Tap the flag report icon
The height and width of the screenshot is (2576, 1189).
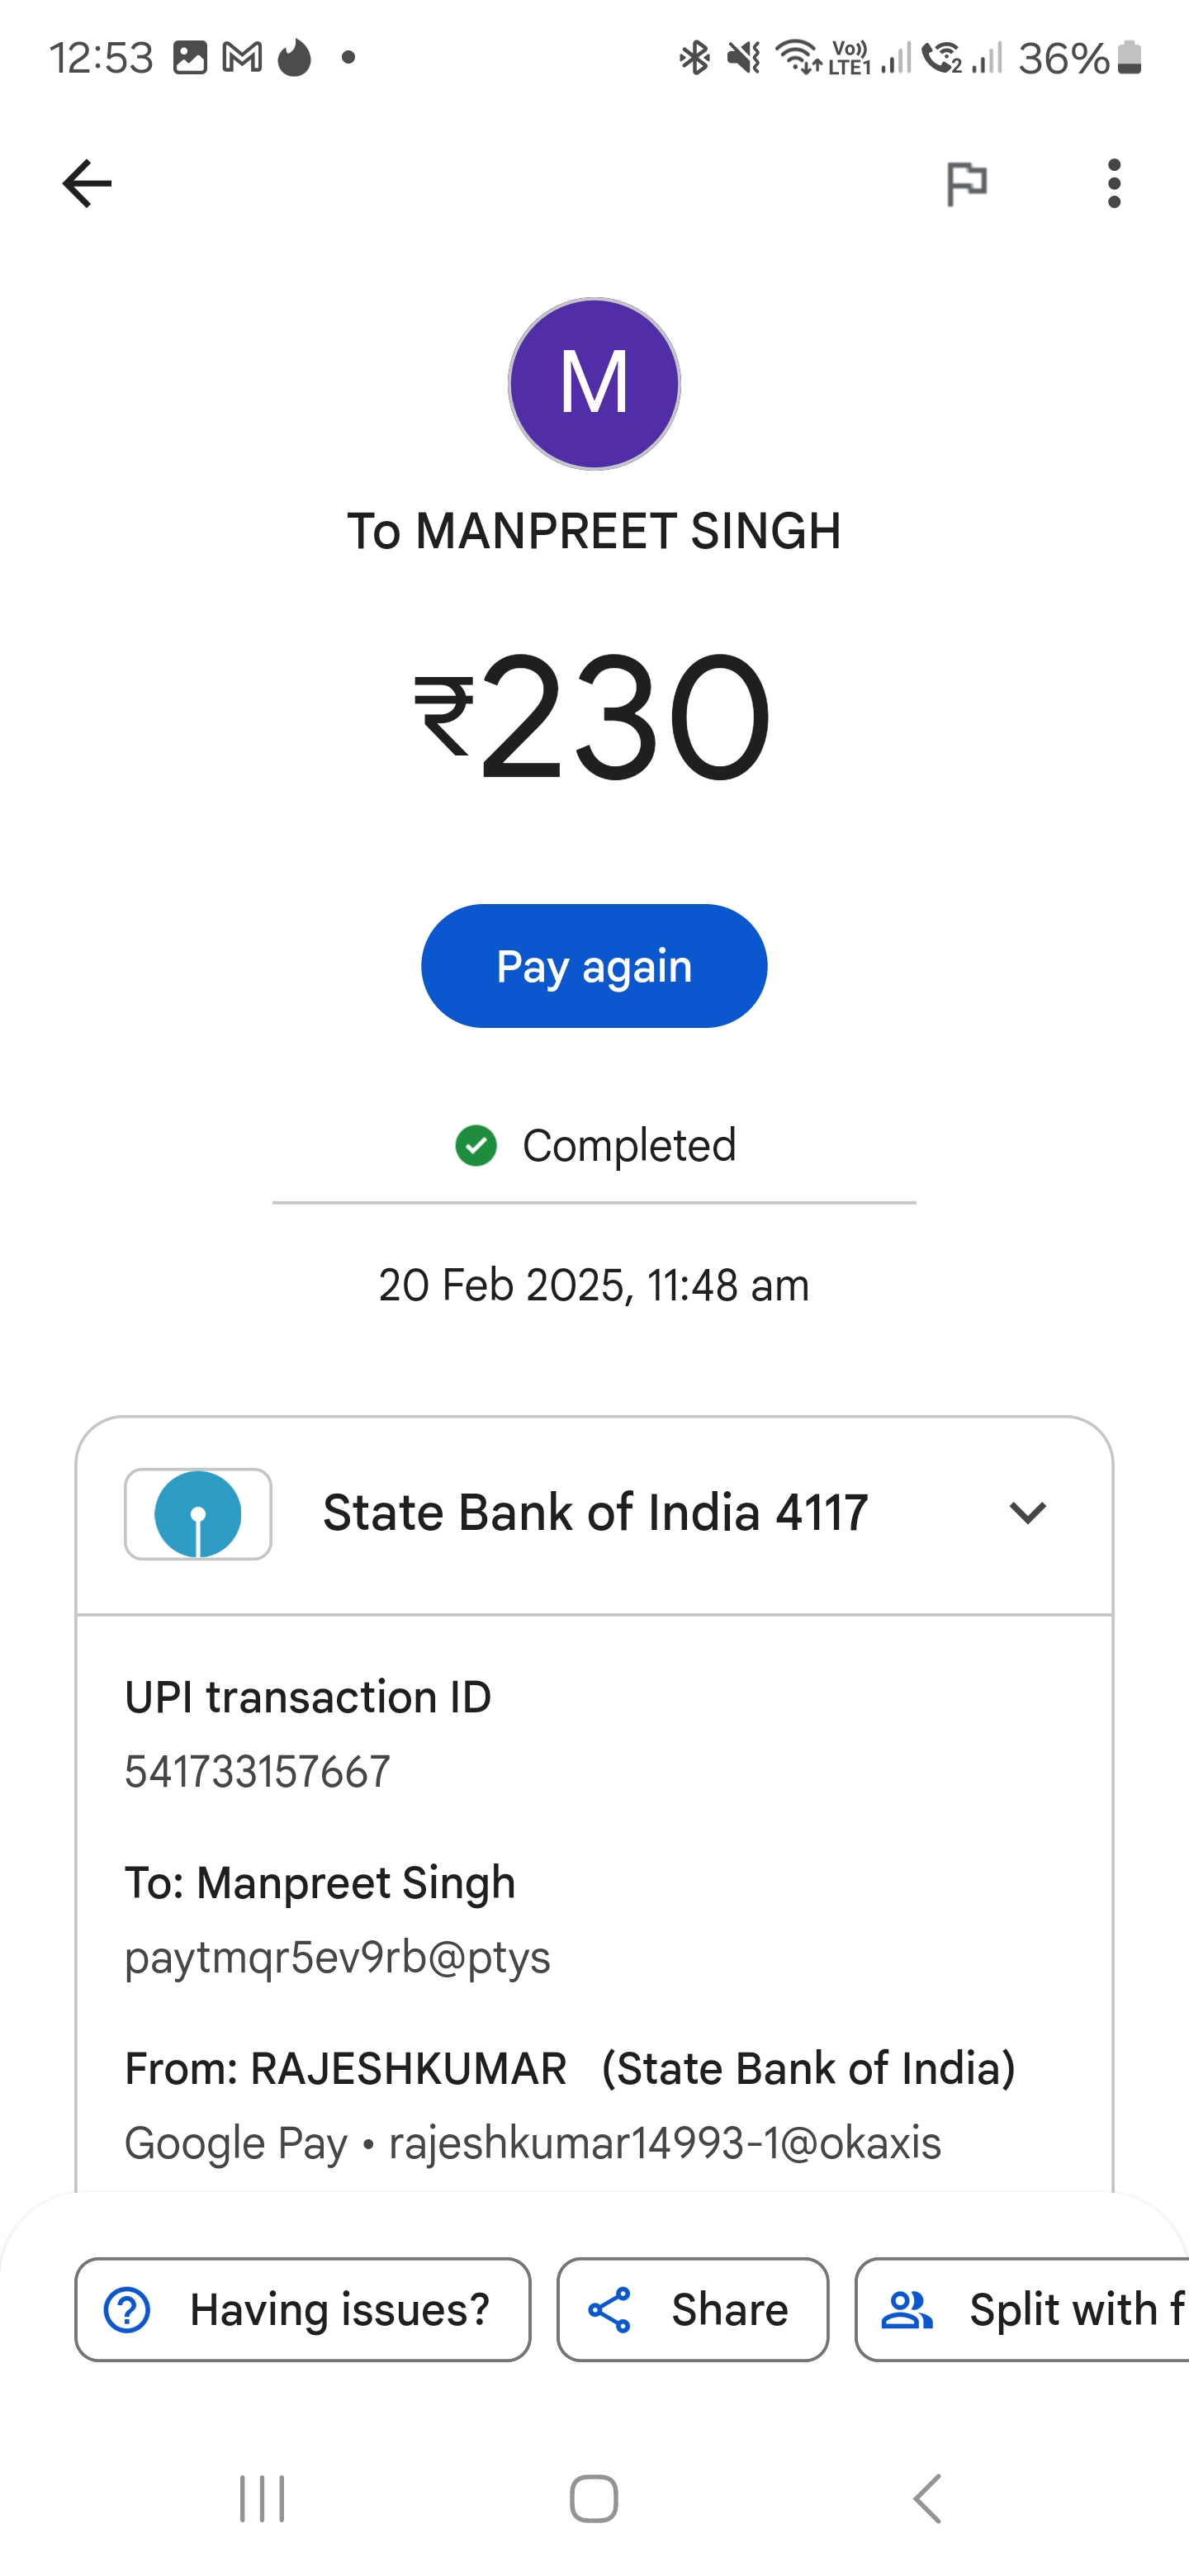pyautogui.click(x=966, y=183)
